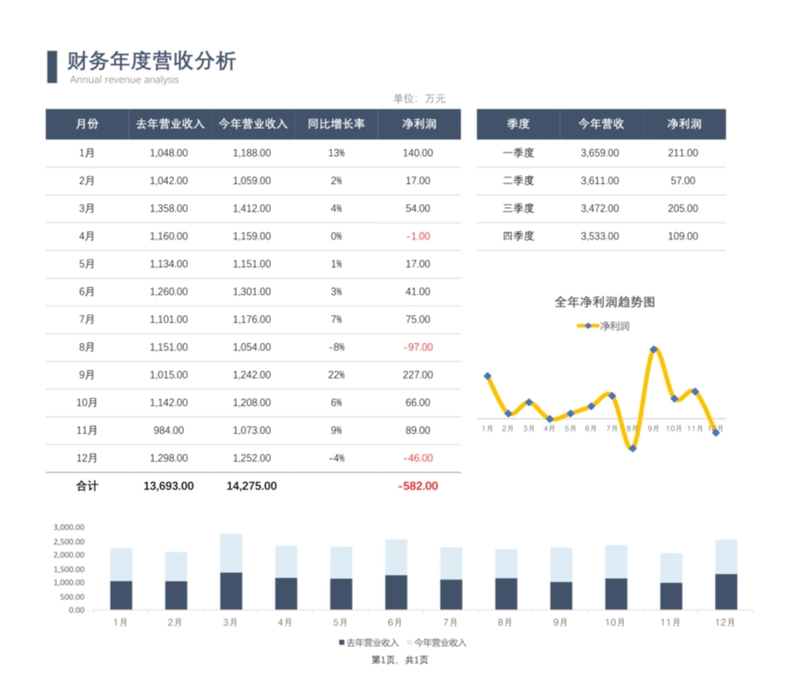This screenshot has height=697, width=800.
Task: Select the -582.00 total net profit
Action: (418, 486)
